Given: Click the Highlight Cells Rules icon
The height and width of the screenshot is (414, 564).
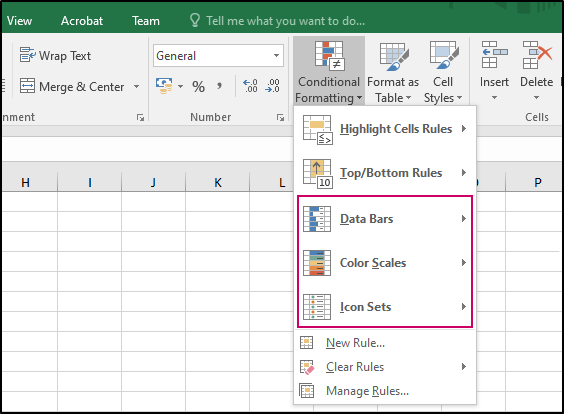Looking at the screenshot, I should coord(318,129).
